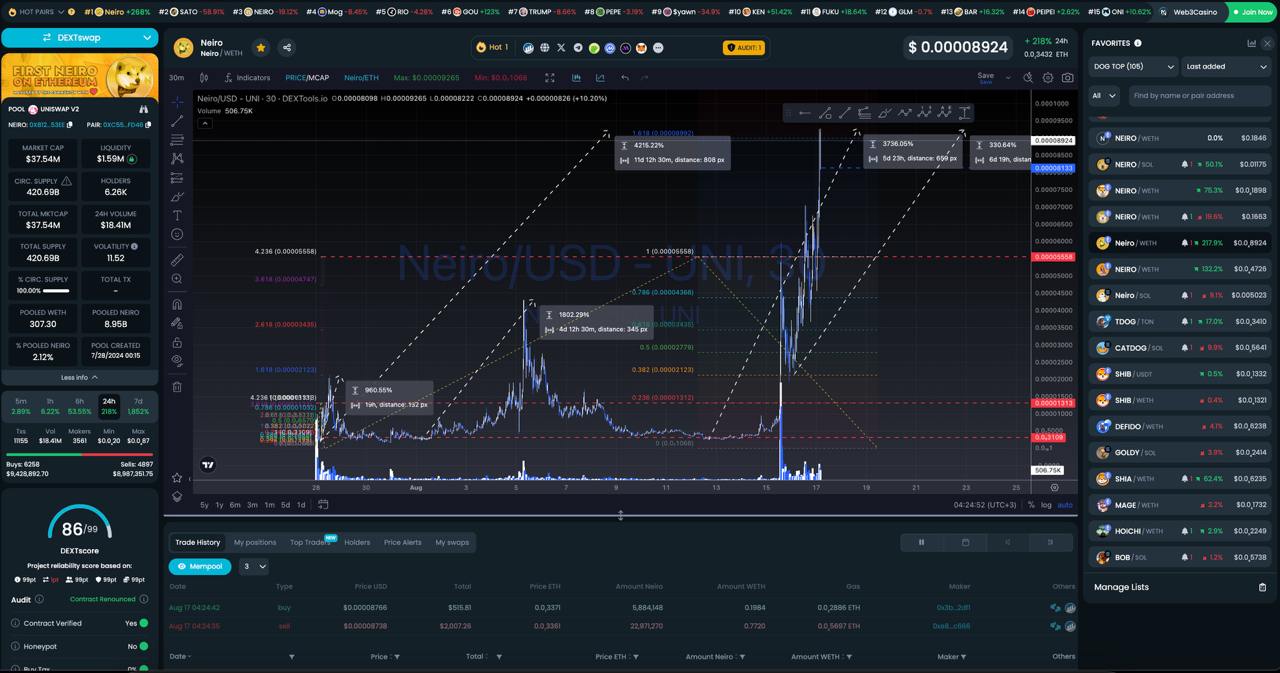The image size is (1280, 673).
Task: Open DOG TOP (105) list dropdown
Action: pyautogui.click(x=1133, y=67)
